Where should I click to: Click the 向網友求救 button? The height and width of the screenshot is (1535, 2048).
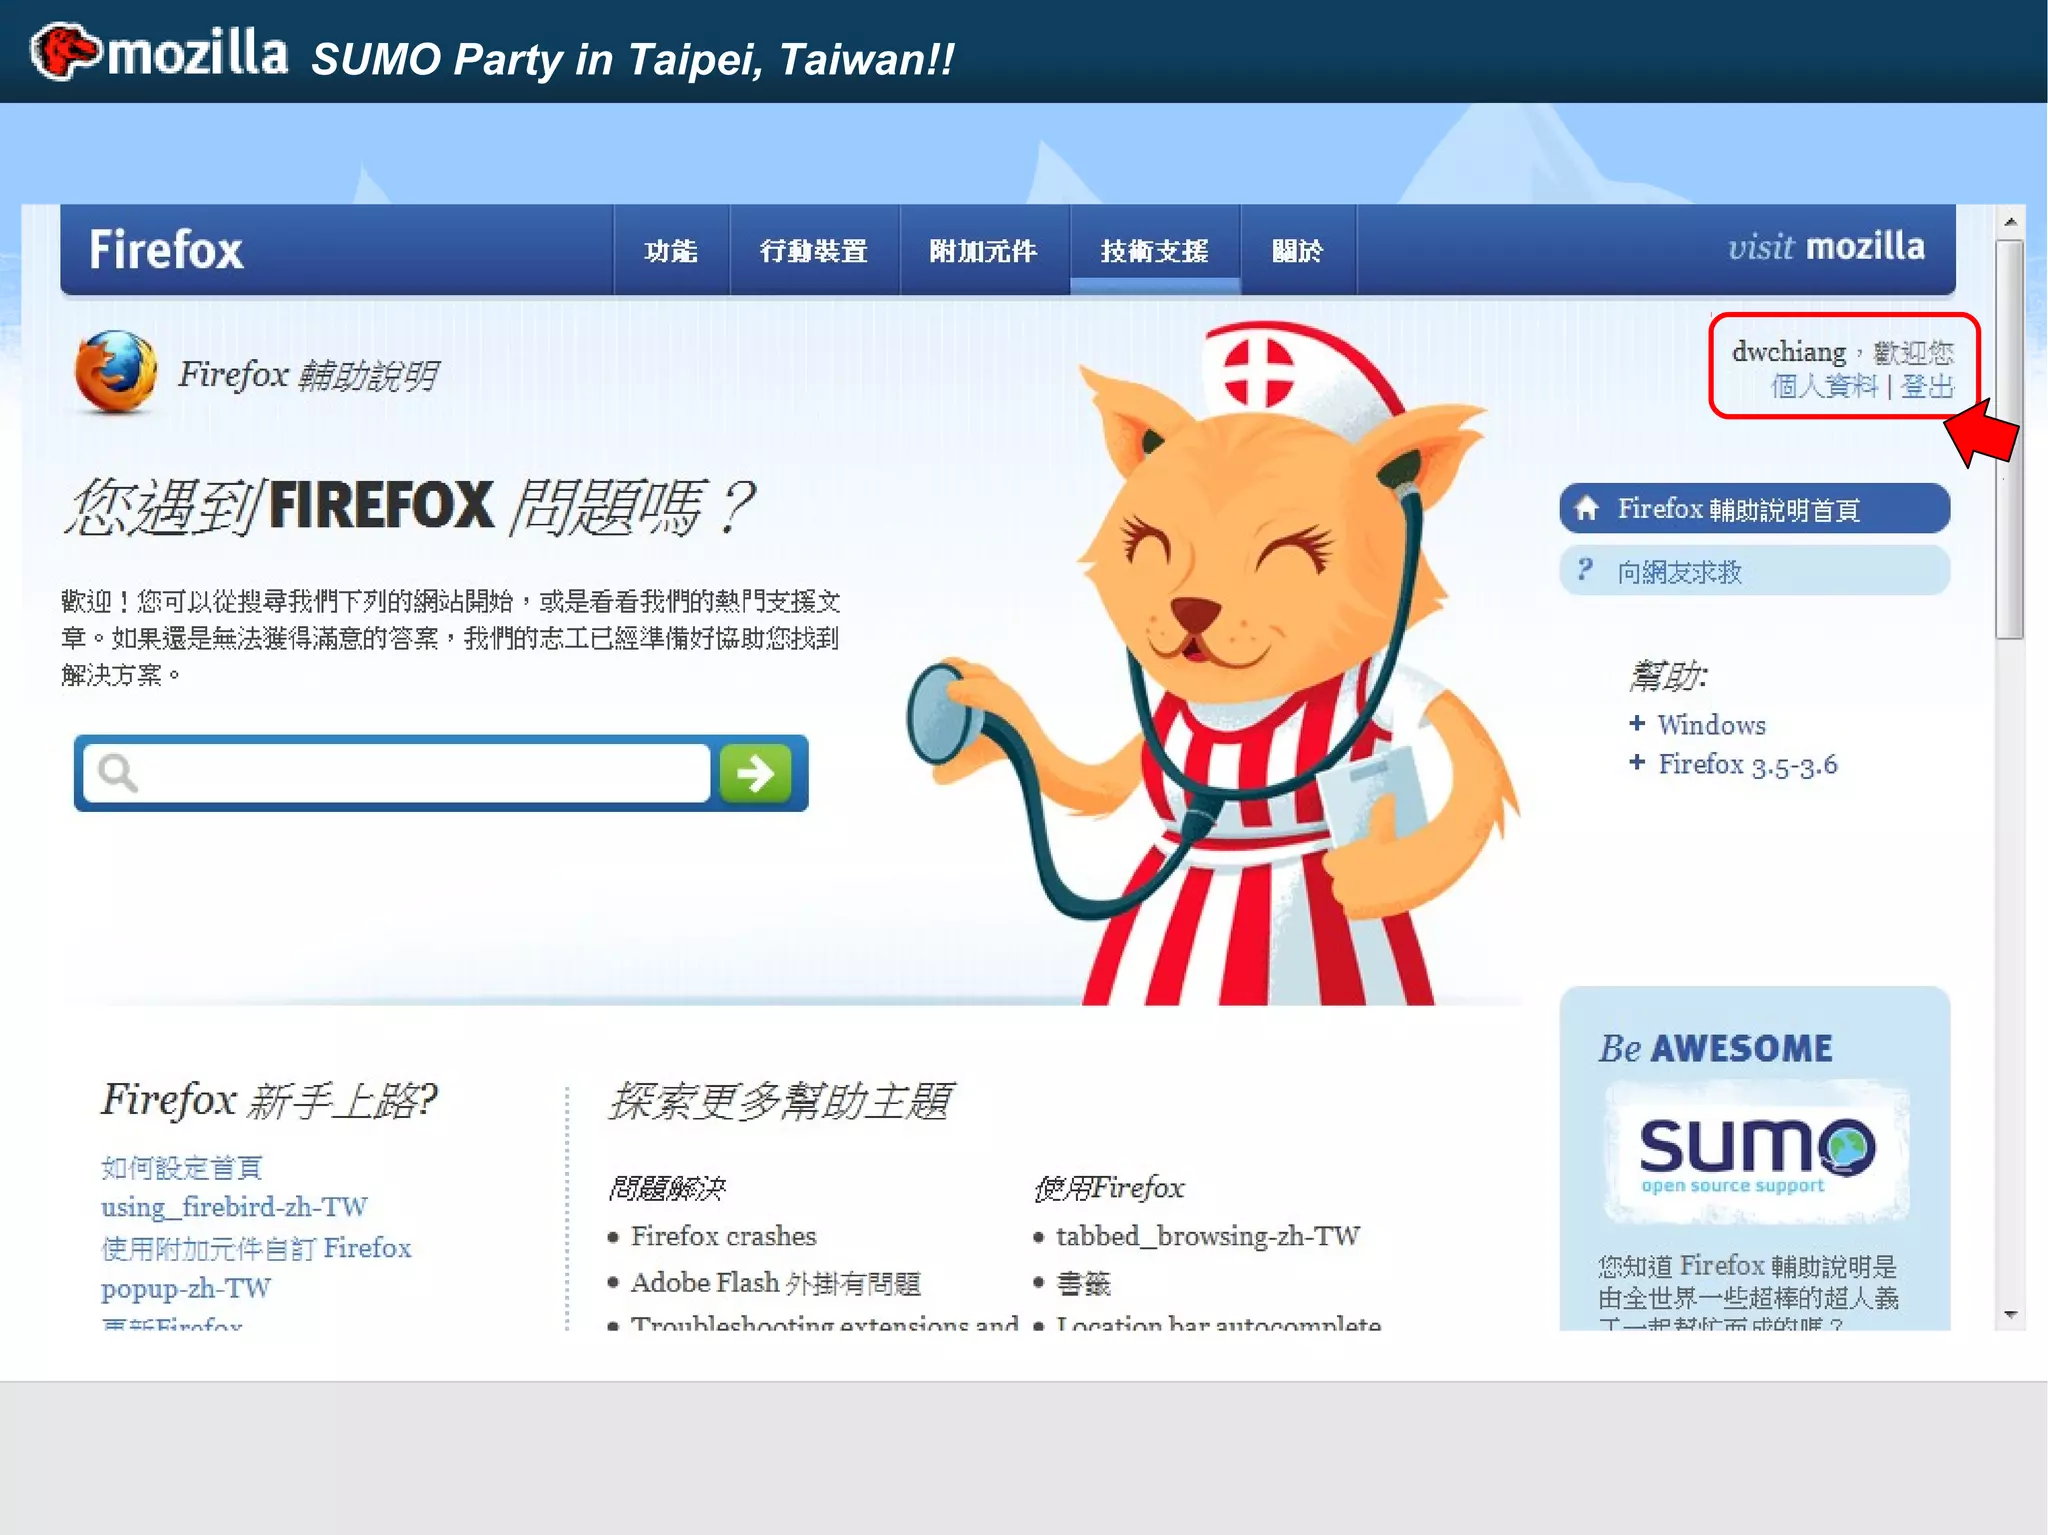1755,571
